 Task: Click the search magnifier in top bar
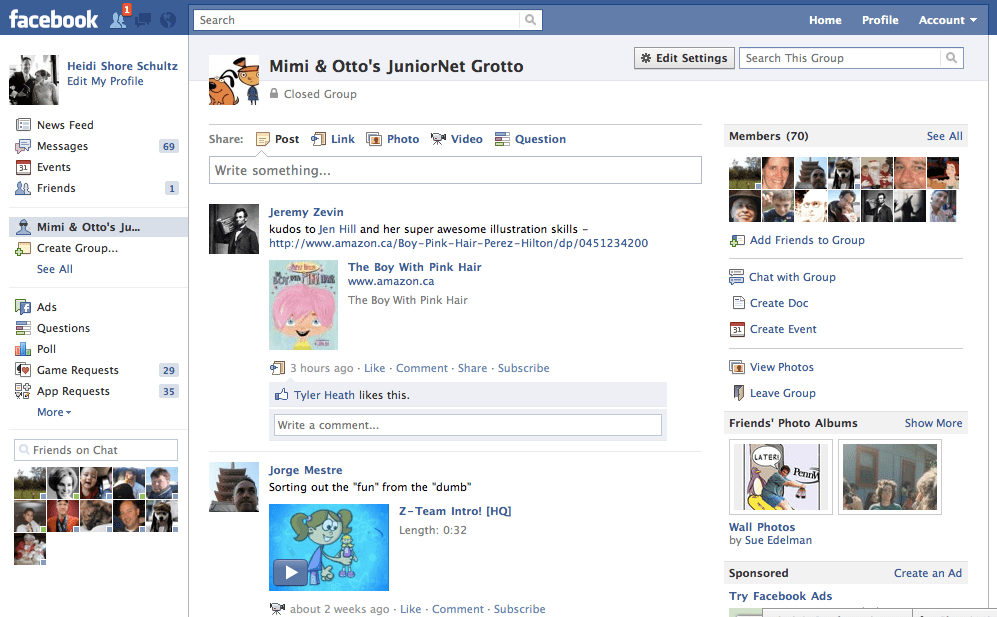(530, 20)
